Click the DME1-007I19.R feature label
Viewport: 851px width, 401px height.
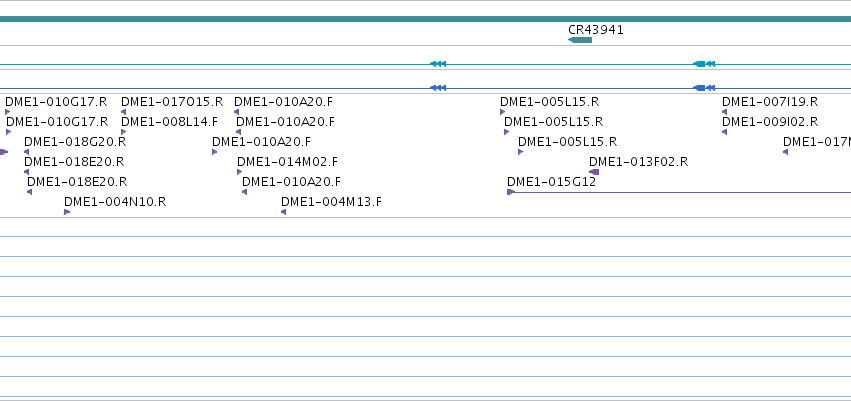point(770,102)
